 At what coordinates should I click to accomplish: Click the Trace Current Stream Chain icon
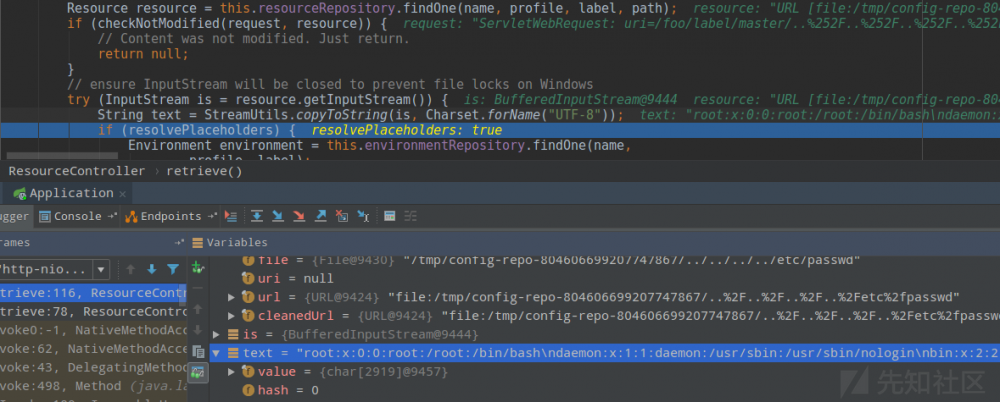pos(410,216)
